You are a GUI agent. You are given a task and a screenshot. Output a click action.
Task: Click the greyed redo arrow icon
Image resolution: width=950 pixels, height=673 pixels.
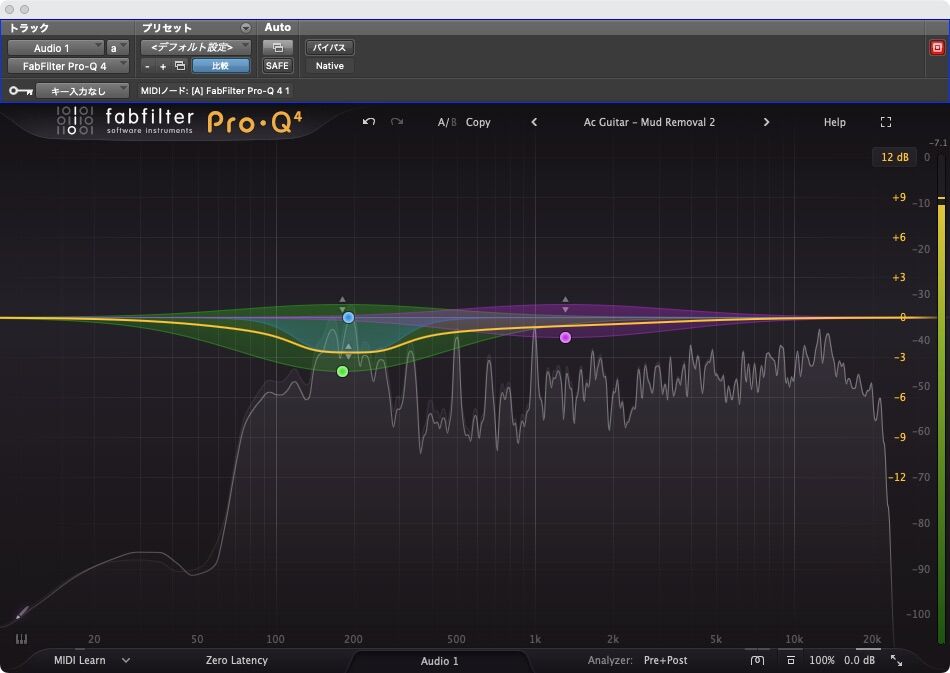click(397, 122)
